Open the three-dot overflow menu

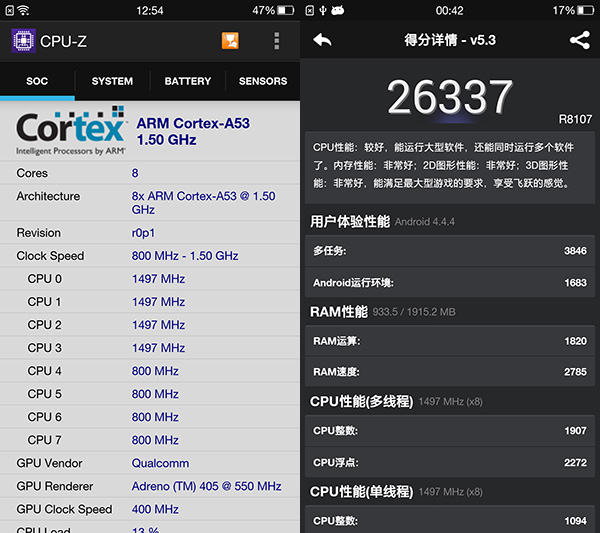(x=277, y=41)
